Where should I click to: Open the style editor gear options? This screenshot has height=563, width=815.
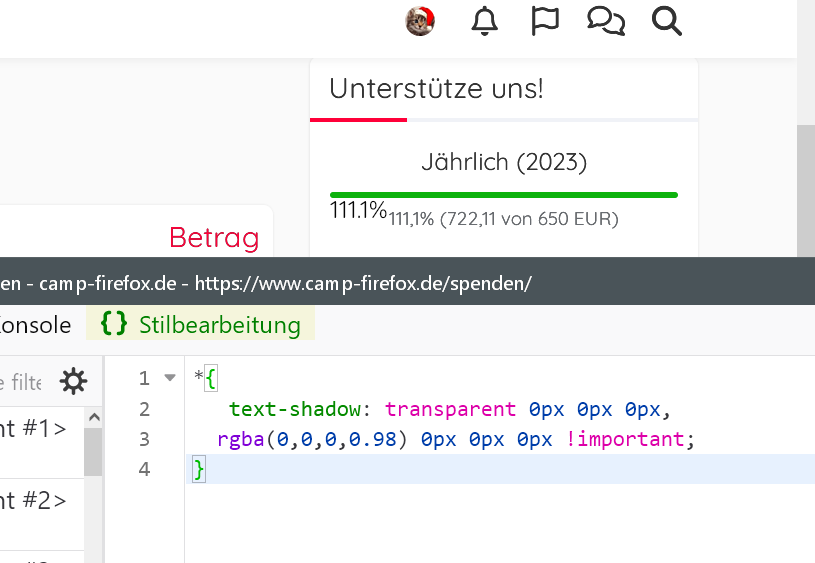[73, 381]
